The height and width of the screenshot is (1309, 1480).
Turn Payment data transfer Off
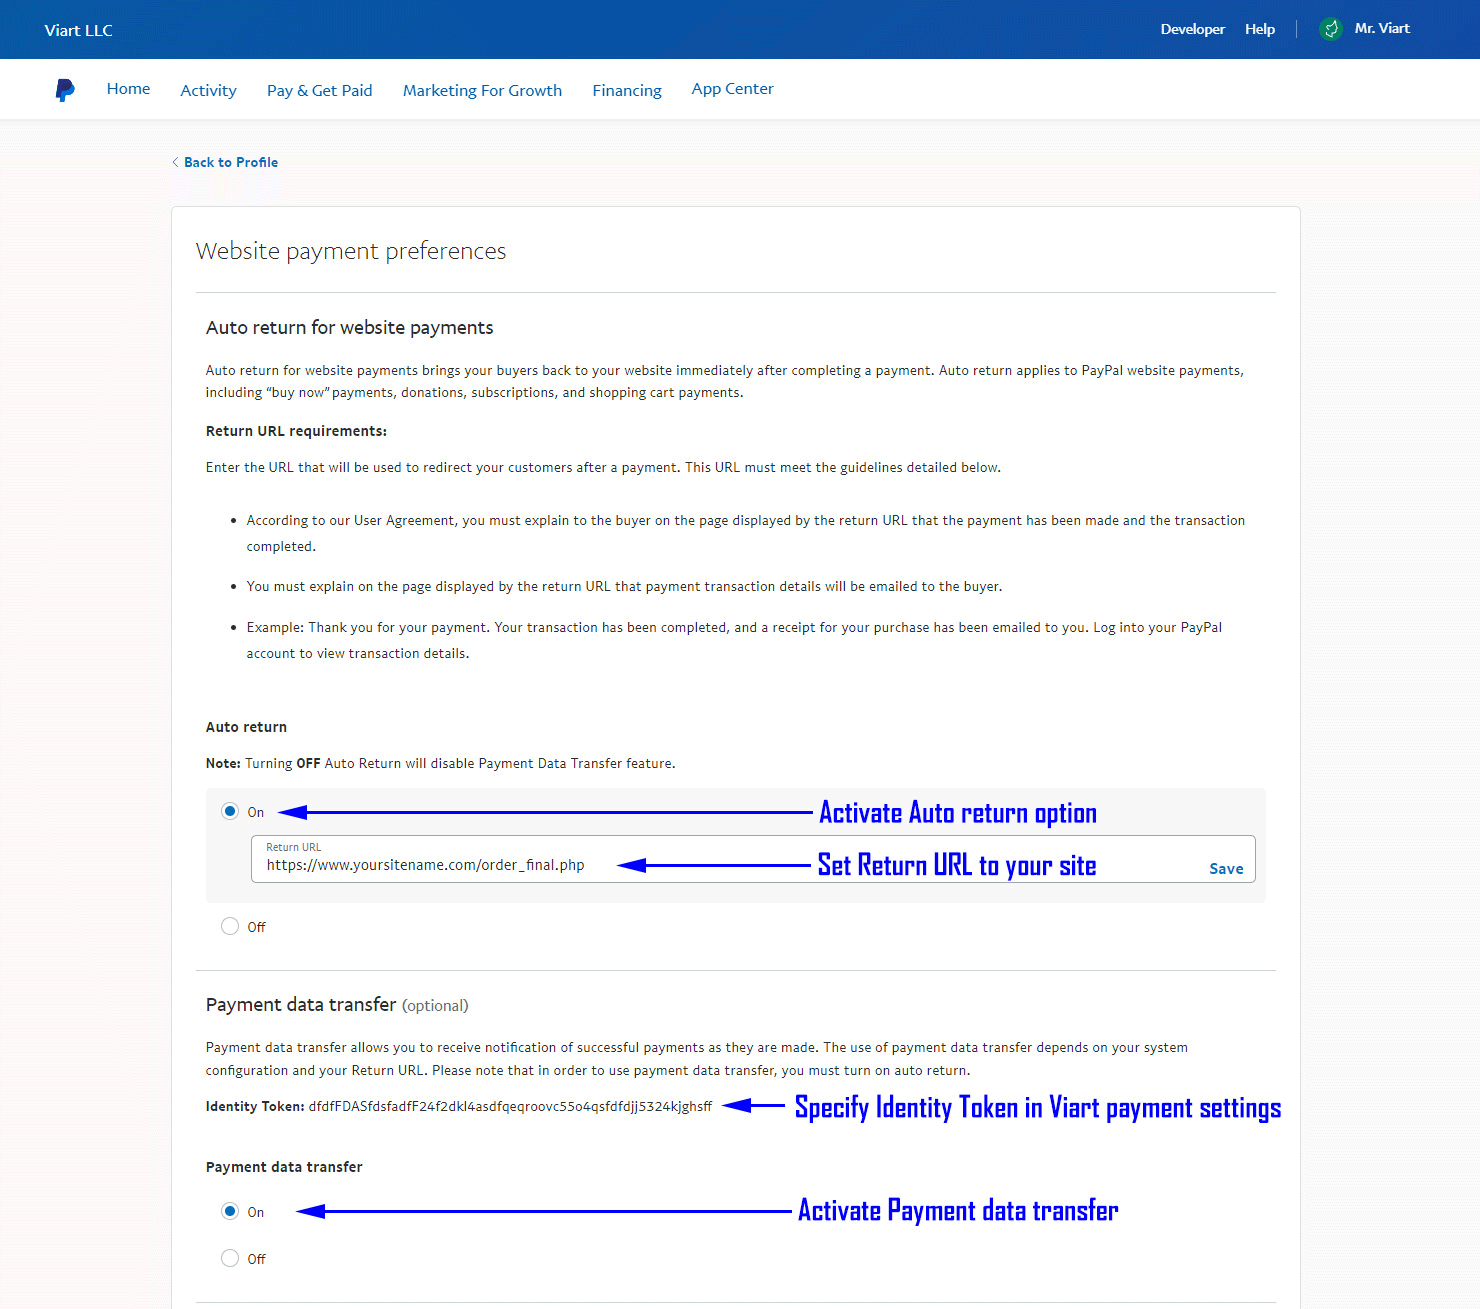[x=230, y=1258]
